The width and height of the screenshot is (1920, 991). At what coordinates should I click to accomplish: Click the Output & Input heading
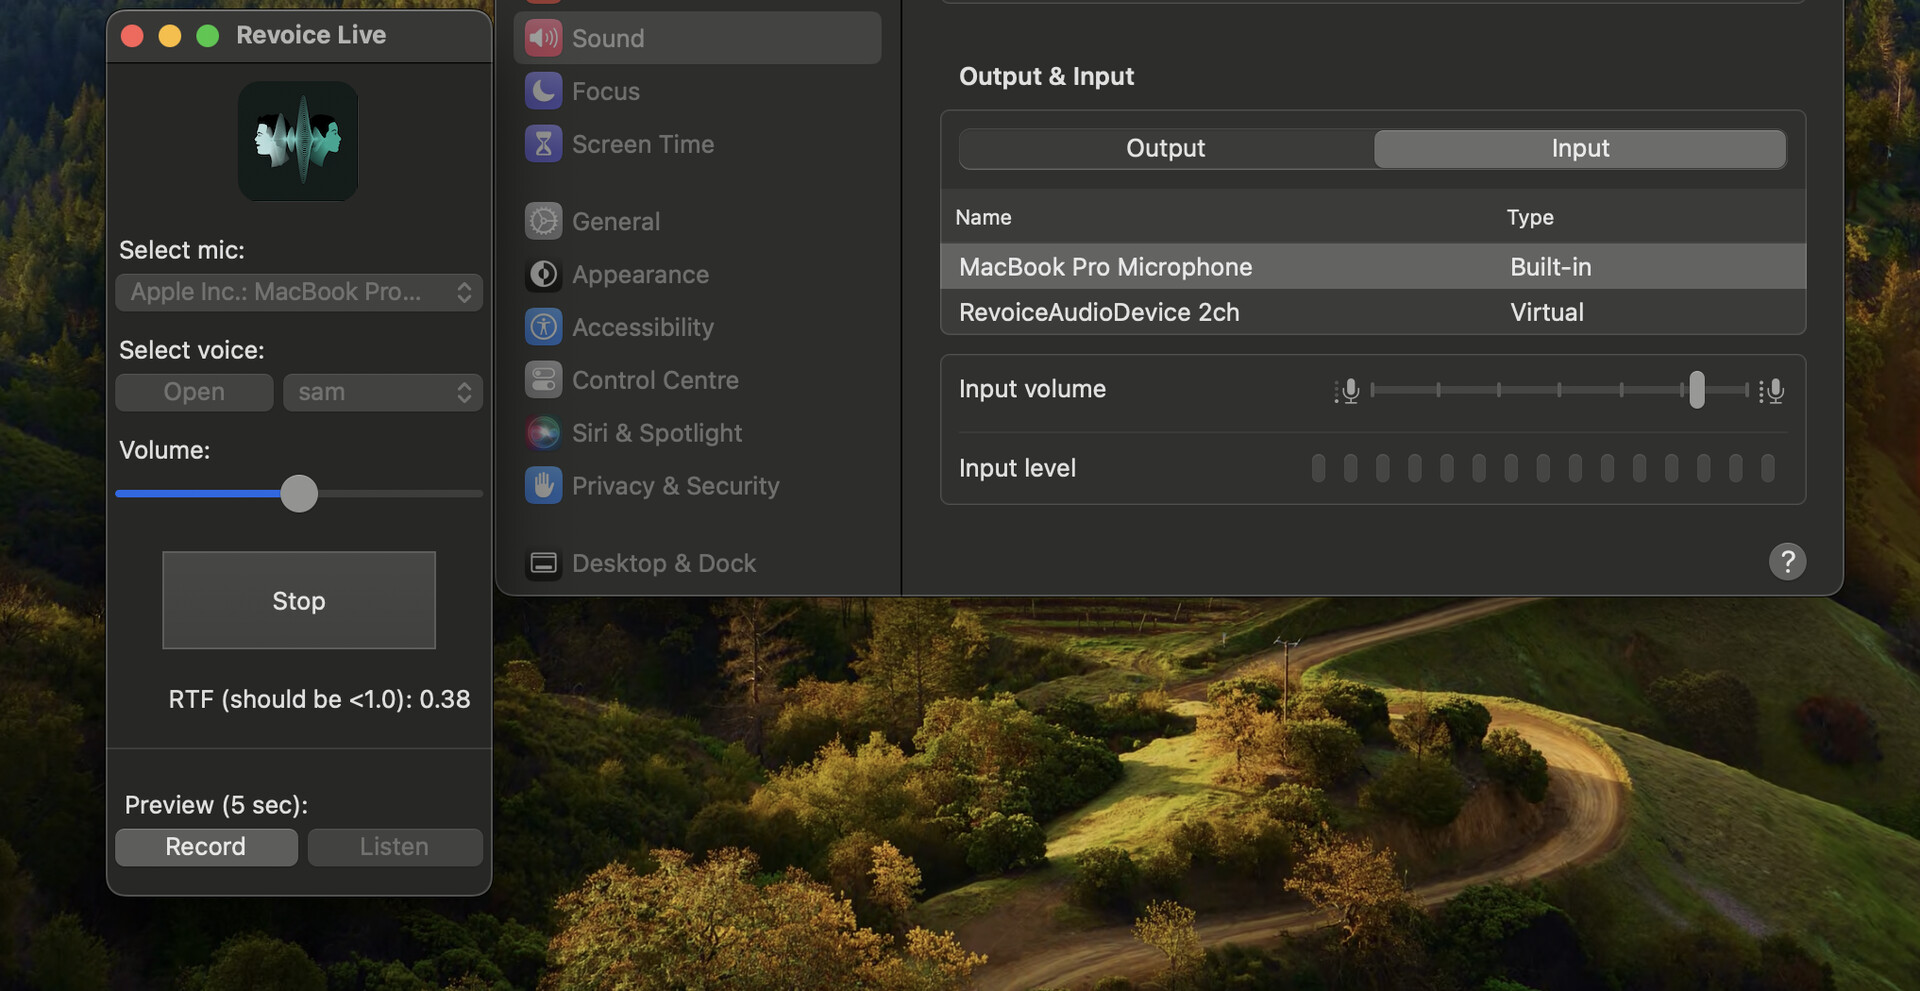point(1046,76)
